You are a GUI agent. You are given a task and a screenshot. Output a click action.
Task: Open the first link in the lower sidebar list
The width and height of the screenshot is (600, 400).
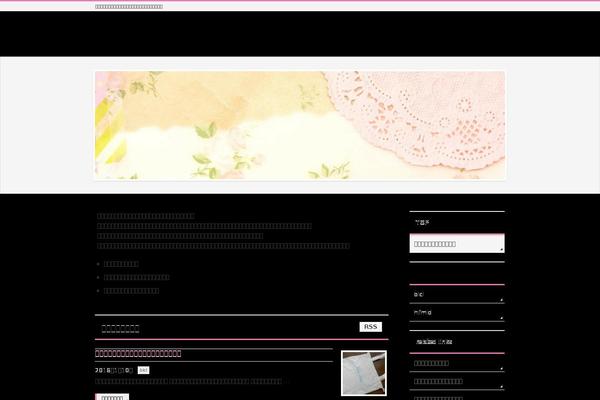(x=431, y=363)
